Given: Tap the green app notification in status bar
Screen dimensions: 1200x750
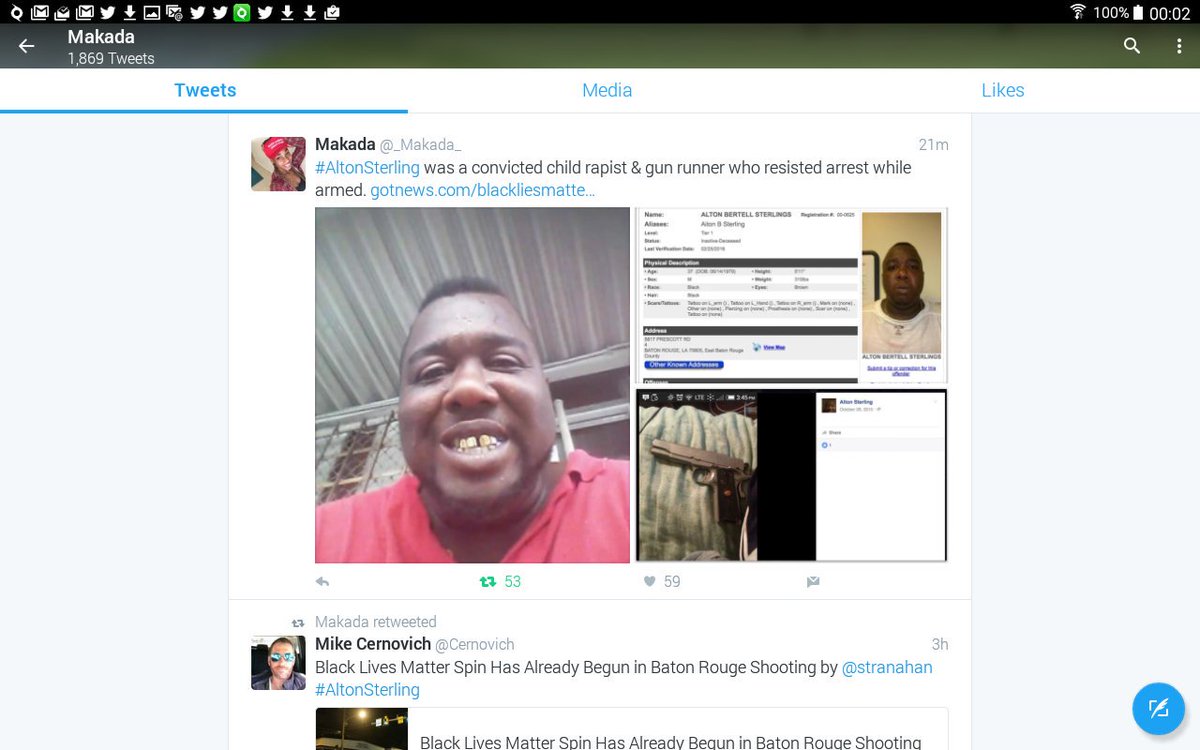Looking at the screenshot, I should [x=242, y=12].
